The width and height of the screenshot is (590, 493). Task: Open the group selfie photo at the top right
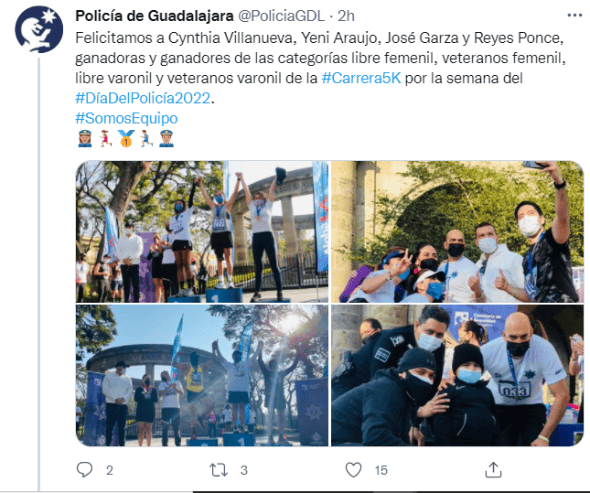click(457, 232)
